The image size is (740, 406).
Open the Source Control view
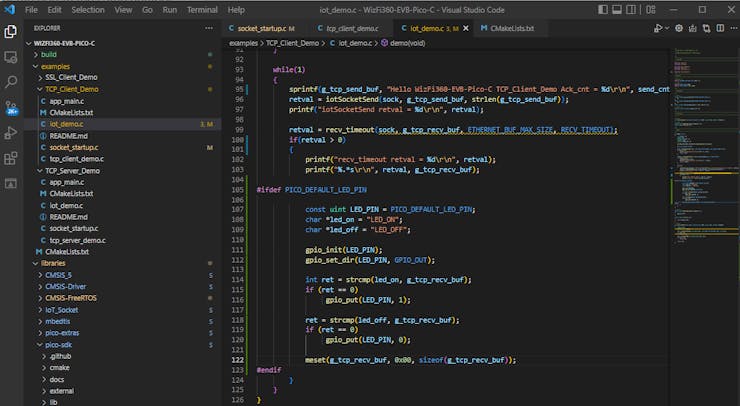tap(11, 107)
